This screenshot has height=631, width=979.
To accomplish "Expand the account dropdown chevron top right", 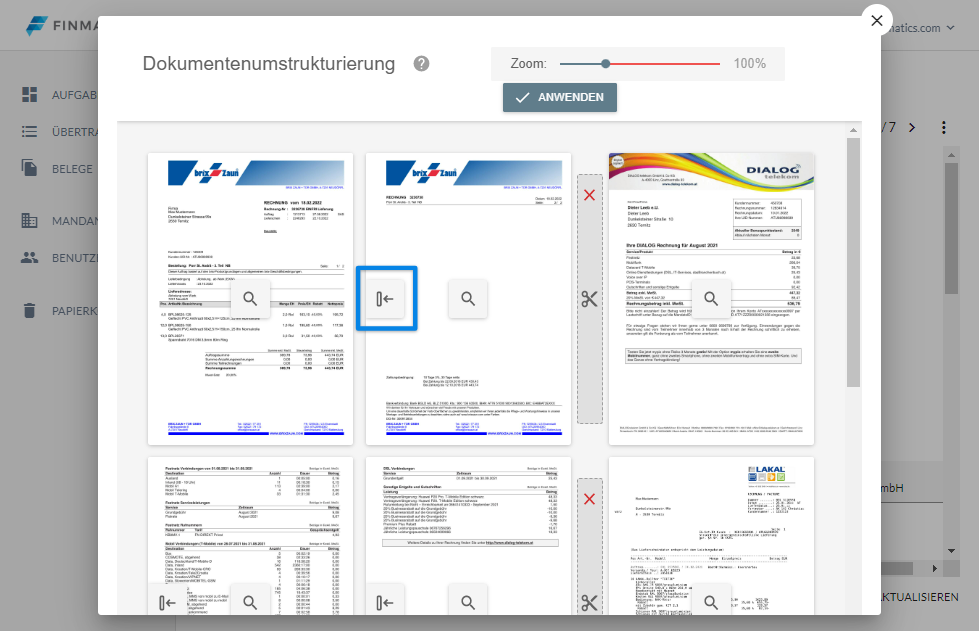I will [x=950, y=27].
